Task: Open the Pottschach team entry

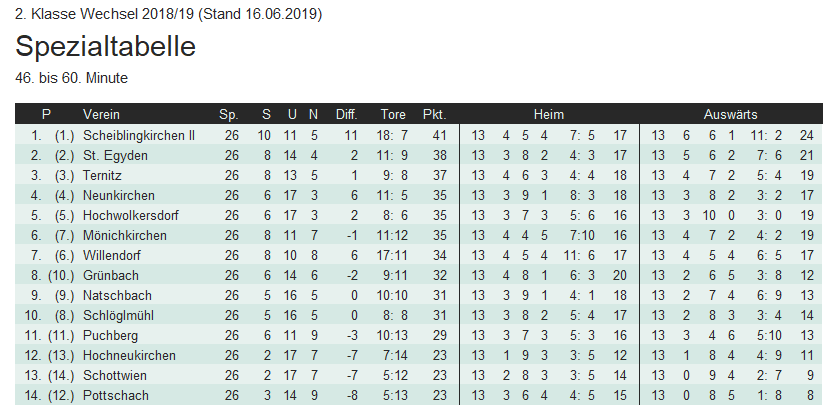Action: (116, 395)
